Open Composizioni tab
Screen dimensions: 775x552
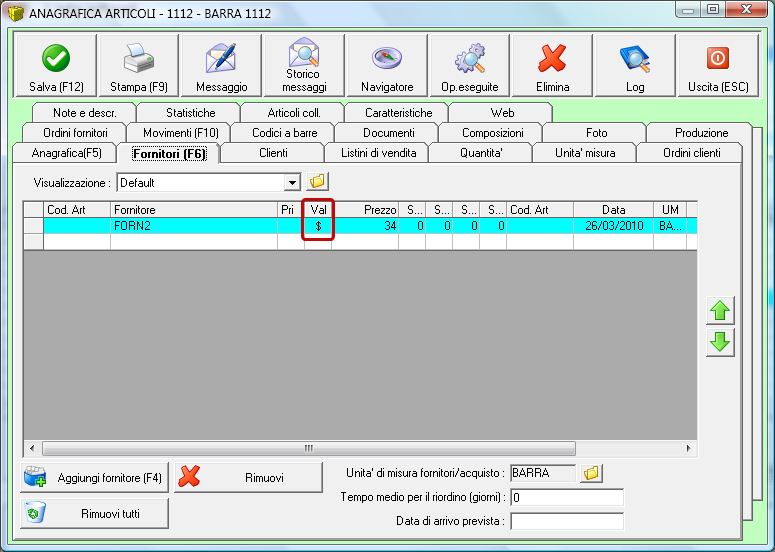point(492,132)
